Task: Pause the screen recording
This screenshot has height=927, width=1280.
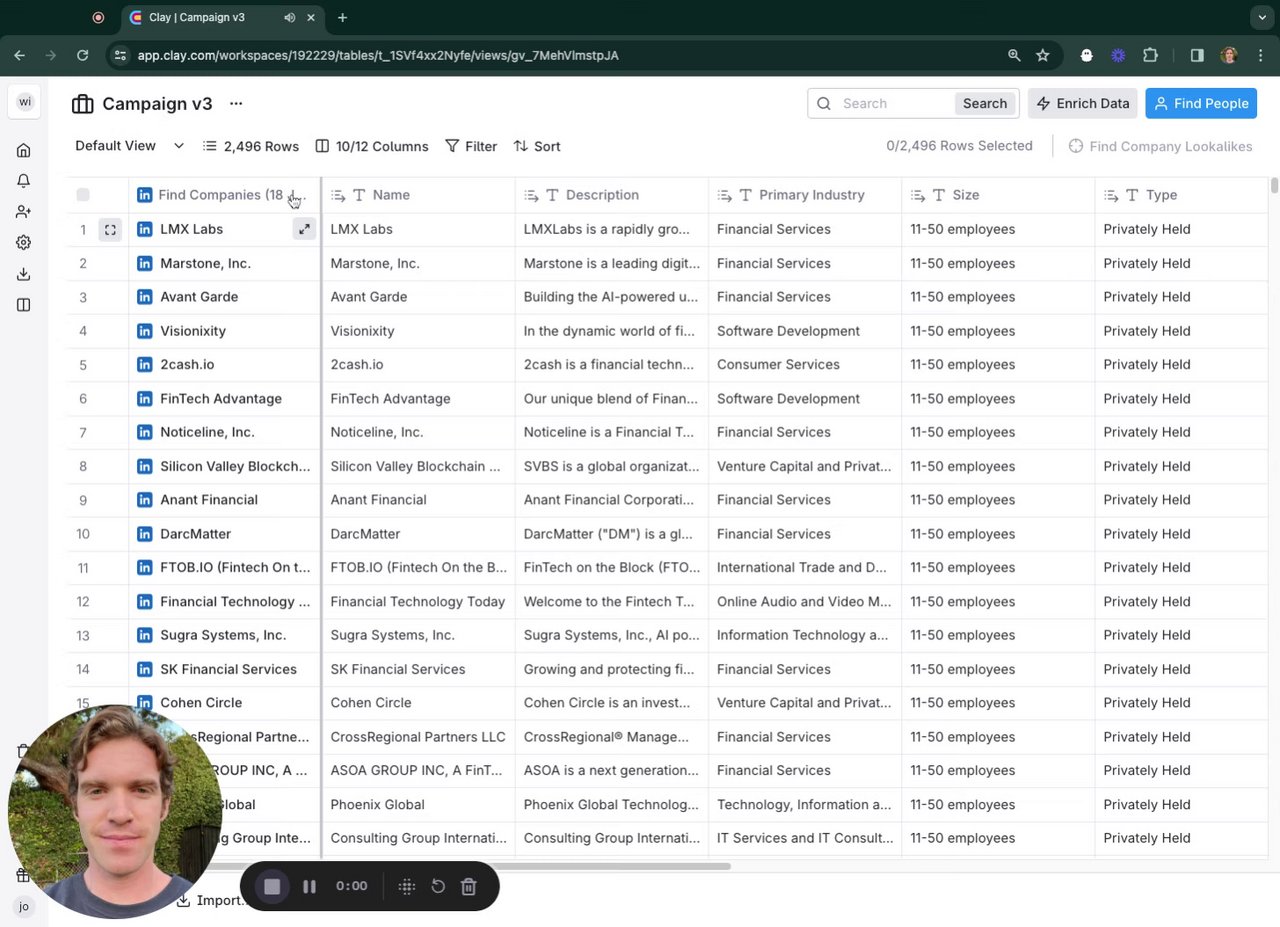Action: tap(310, 886)
